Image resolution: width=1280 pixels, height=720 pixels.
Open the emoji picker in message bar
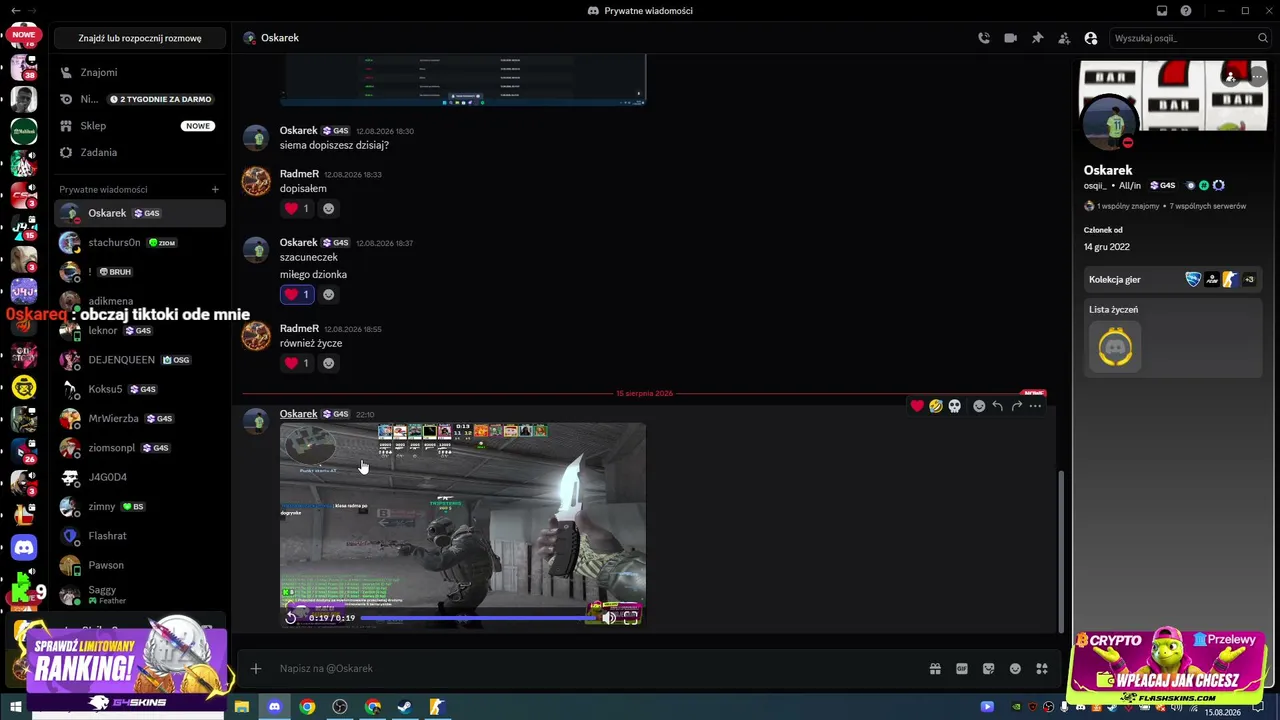(x=1015, y=669)
